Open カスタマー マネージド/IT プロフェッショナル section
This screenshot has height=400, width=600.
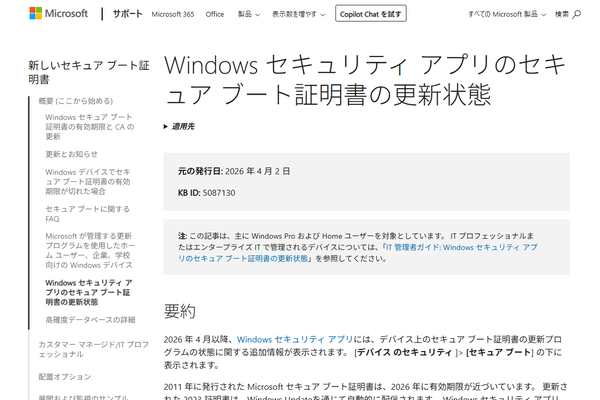tap(94, 349)
